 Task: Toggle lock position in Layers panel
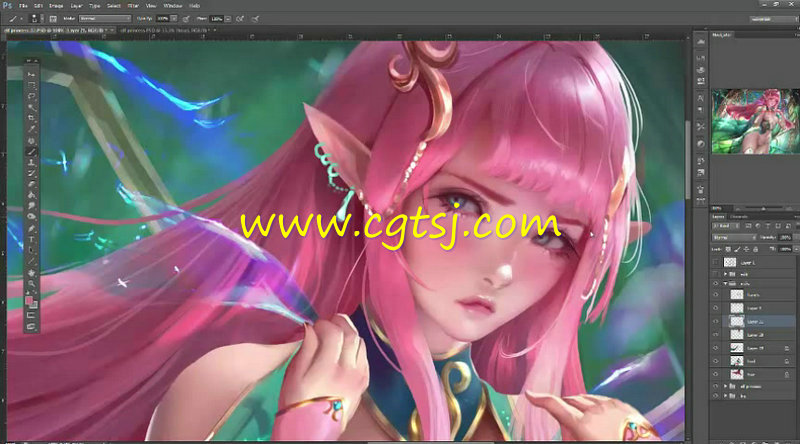click(x=746, y=249)
